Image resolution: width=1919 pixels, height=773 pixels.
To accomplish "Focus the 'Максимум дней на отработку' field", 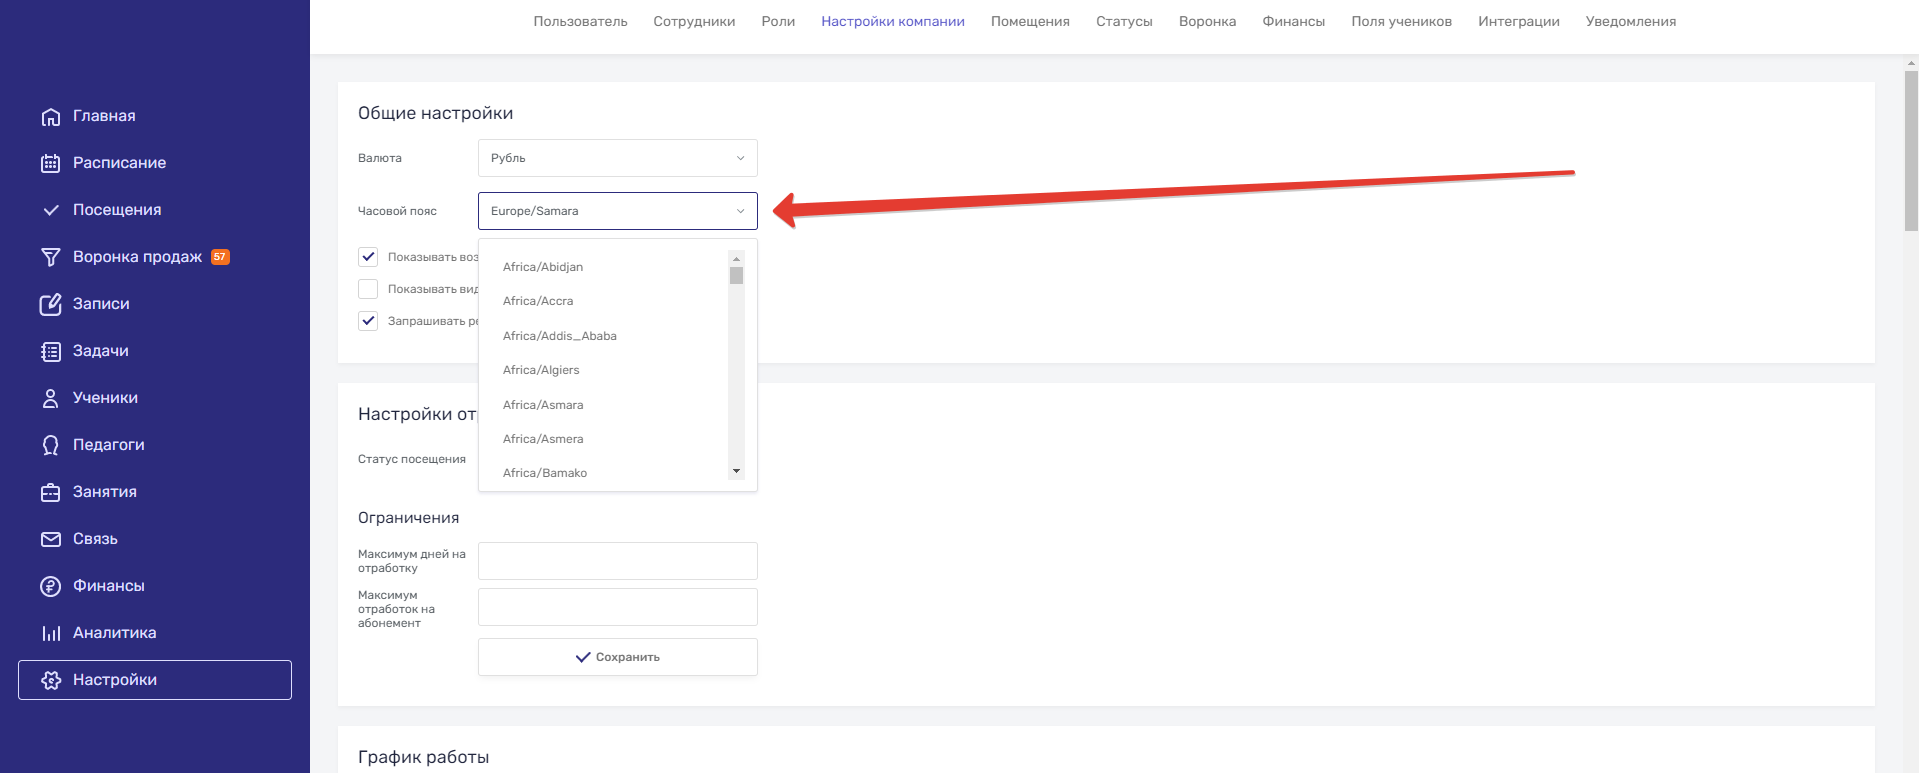I will coord(618,561).
